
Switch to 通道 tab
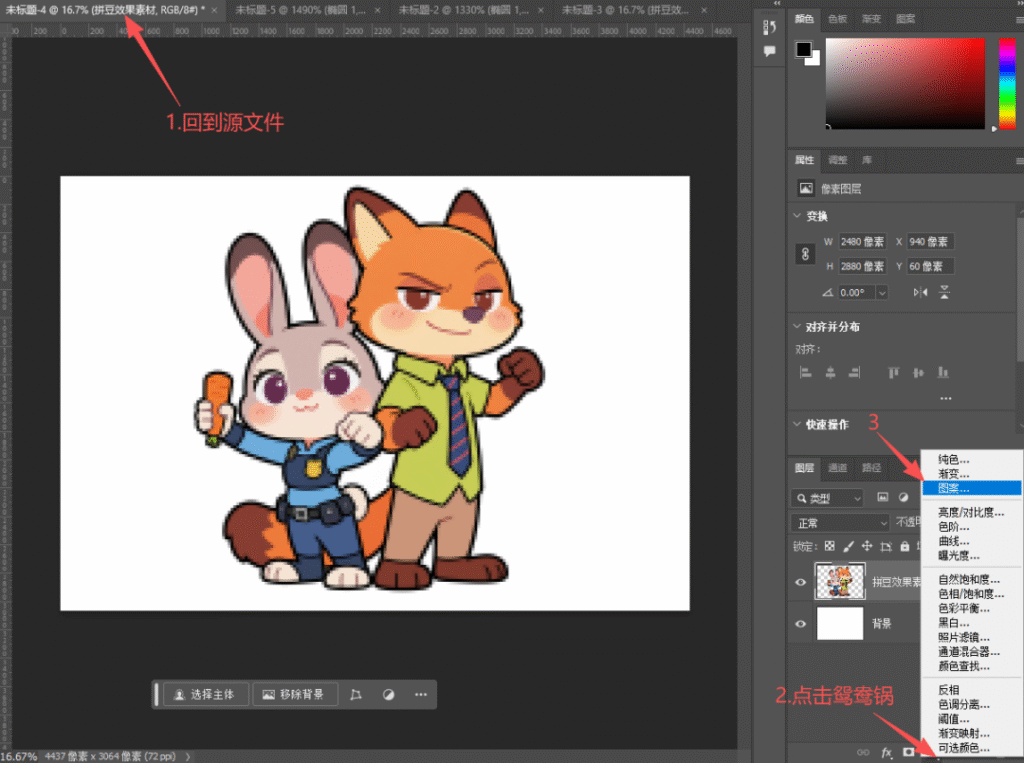837,468
